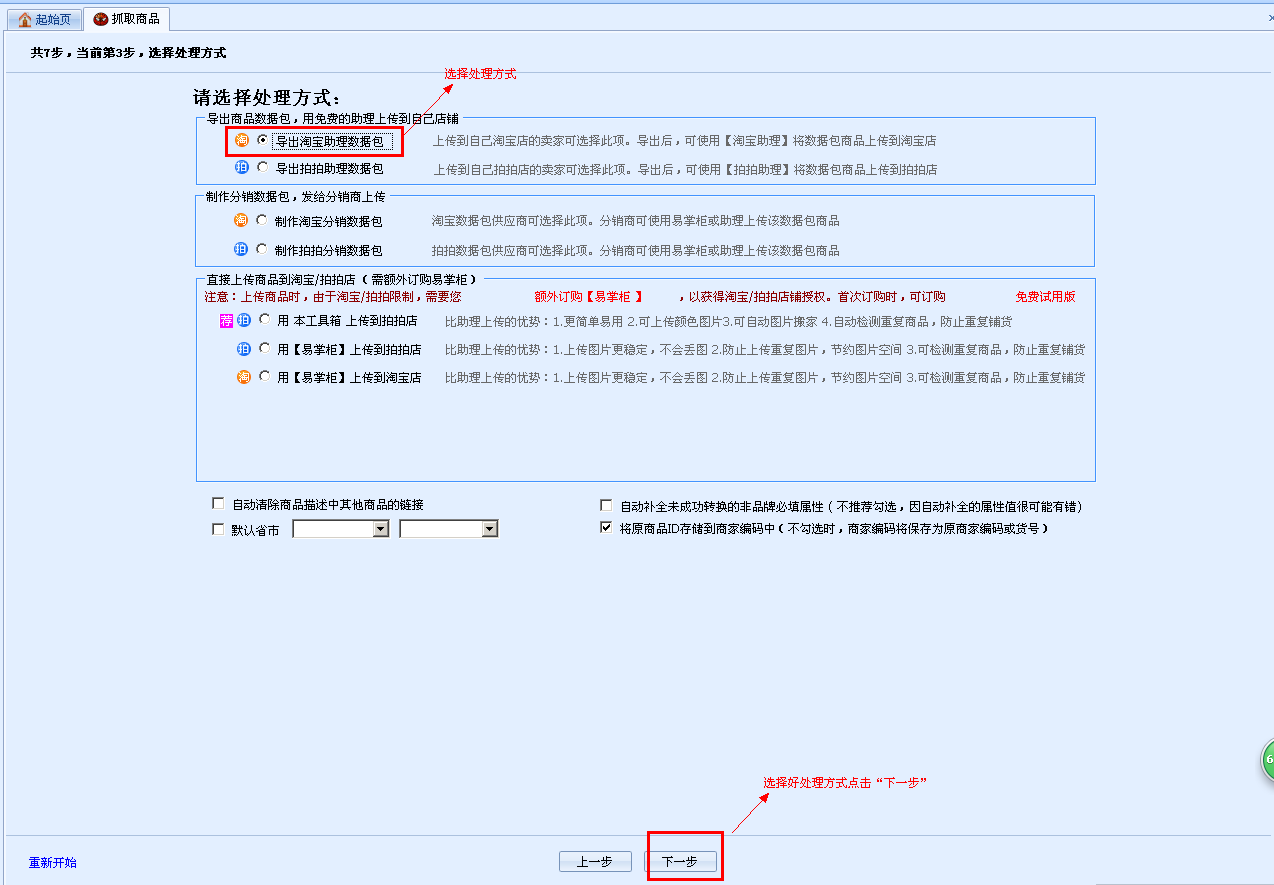
Task: Pick the 用本工具箱上传到拍拍店 radio option
Action: [264, 320]
